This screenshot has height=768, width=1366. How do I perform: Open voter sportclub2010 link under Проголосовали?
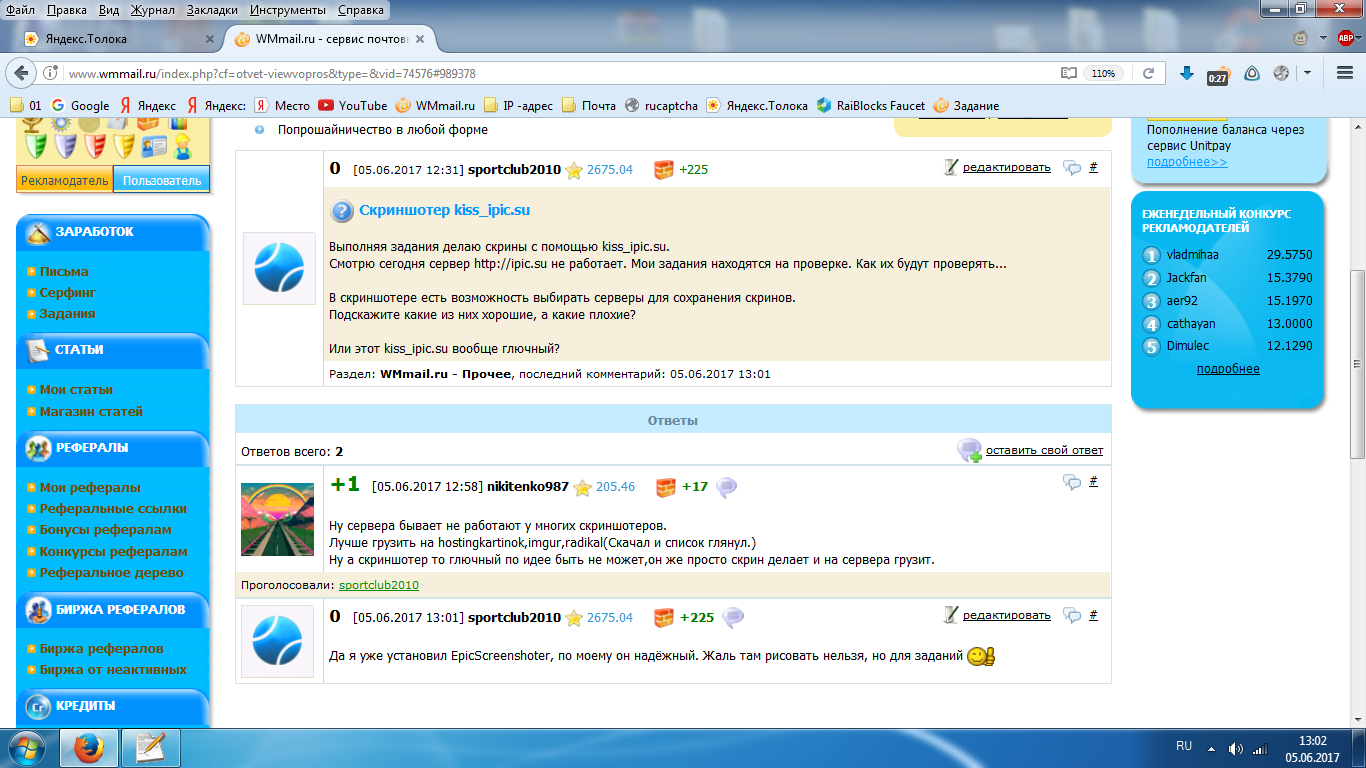point(379,585)
